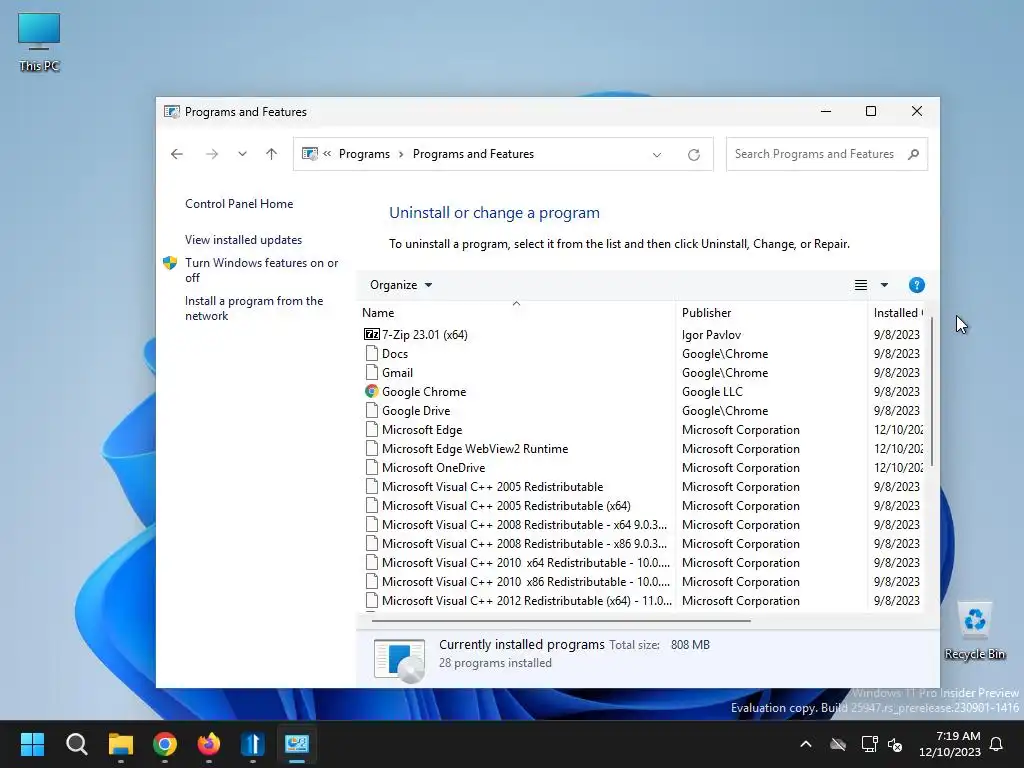
Task: Select the Google Drive entry
Action: 415,411
